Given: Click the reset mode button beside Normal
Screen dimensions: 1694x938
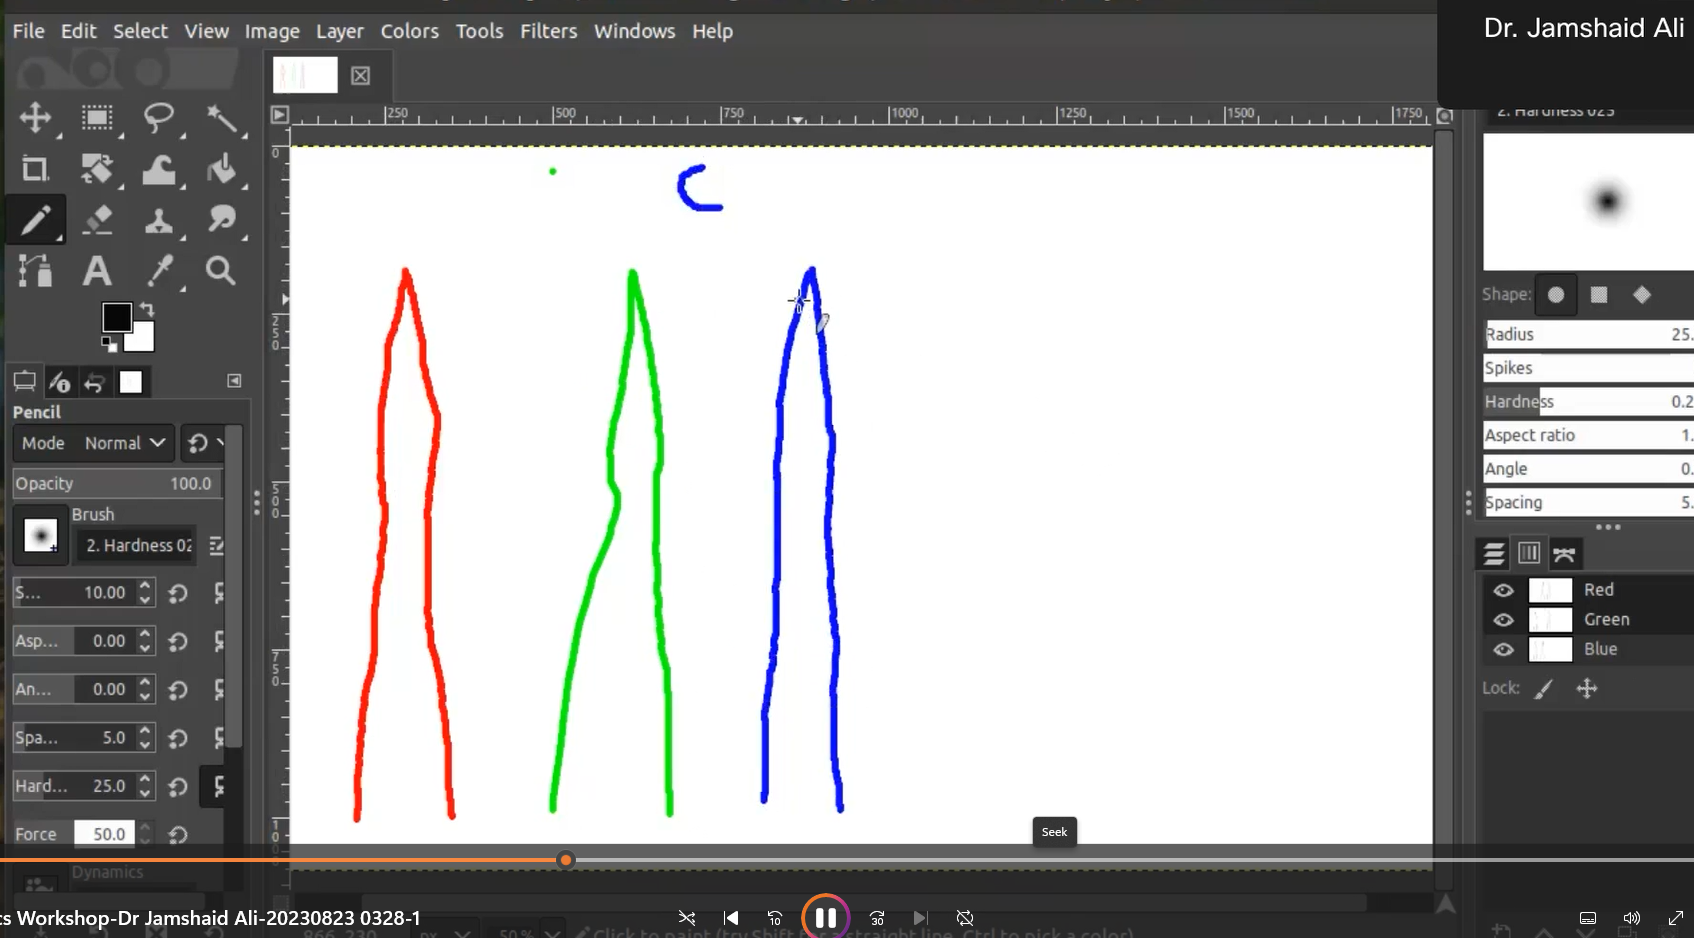Looking at the screenshot, I should coord(198,443).
